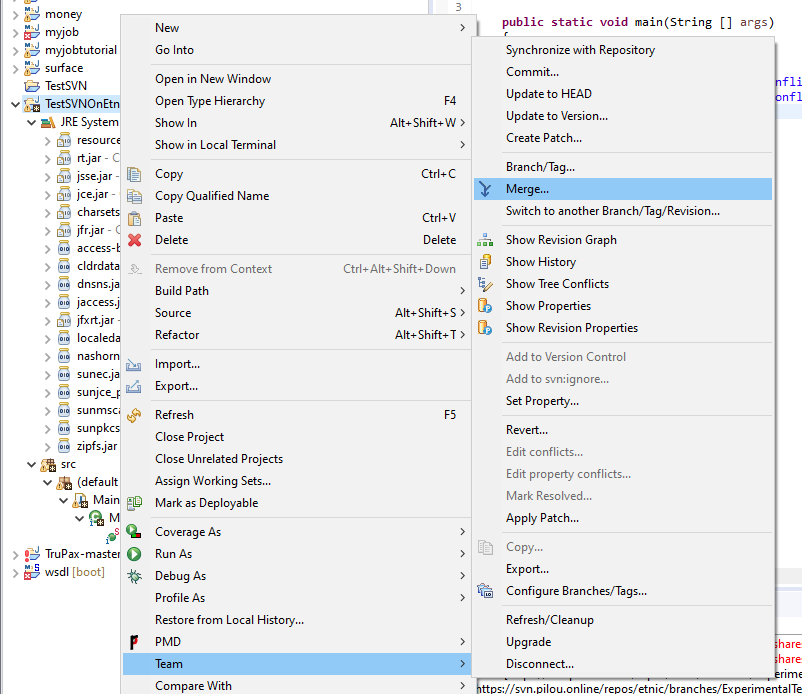The height and width of the screenshot is (694, 802).
Task: Click Switch to another Branch/Tag/Revision
Action: pyautogui.click(x=612, y=211)
